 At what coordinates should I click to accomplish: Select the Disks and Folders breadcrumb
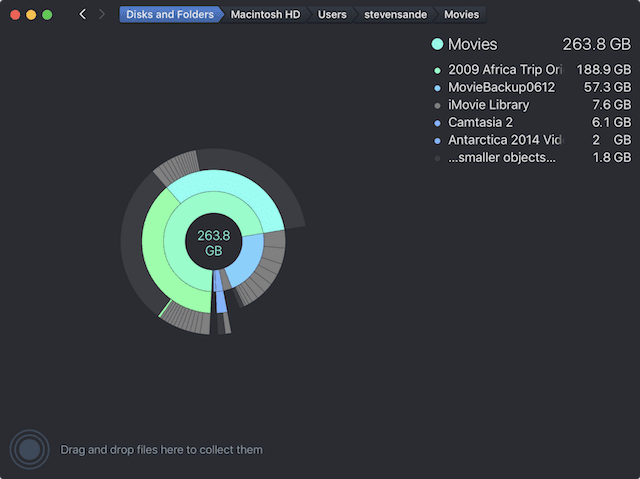168,15
